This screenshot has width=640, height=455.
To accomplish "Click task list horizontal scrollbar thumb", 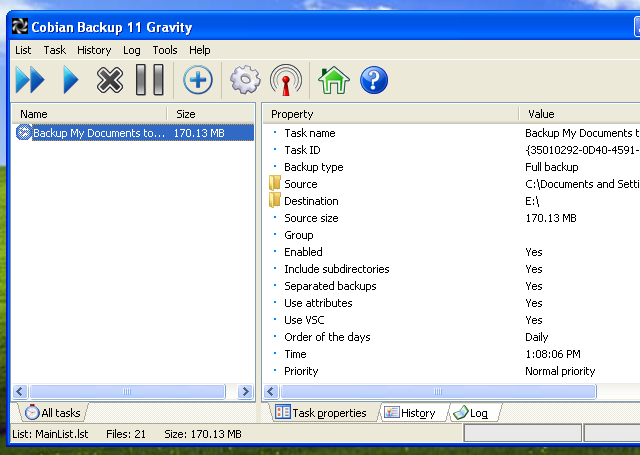I will [x=127, y=391].
